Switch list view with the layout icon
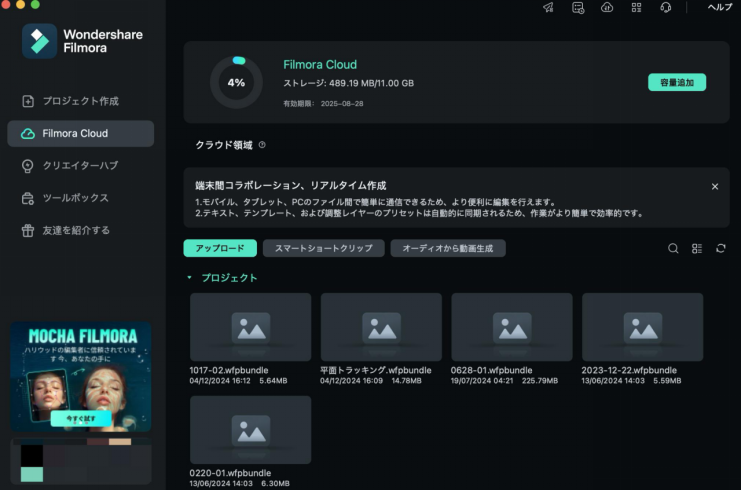This screenshot has width=742, height=490. pyautogui.click(x=697, y=248)
